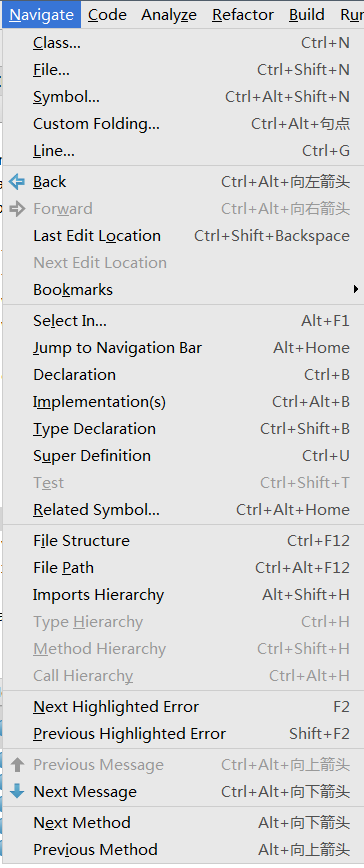Click the Ctrl+U shortcut label
Screen dimensions: 364x868
[x=326, y=456]
